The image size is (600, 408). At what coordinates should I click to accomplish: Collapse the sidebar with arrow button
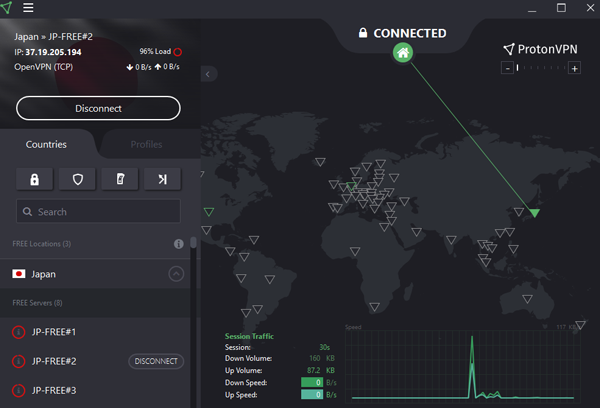point(209,74)
